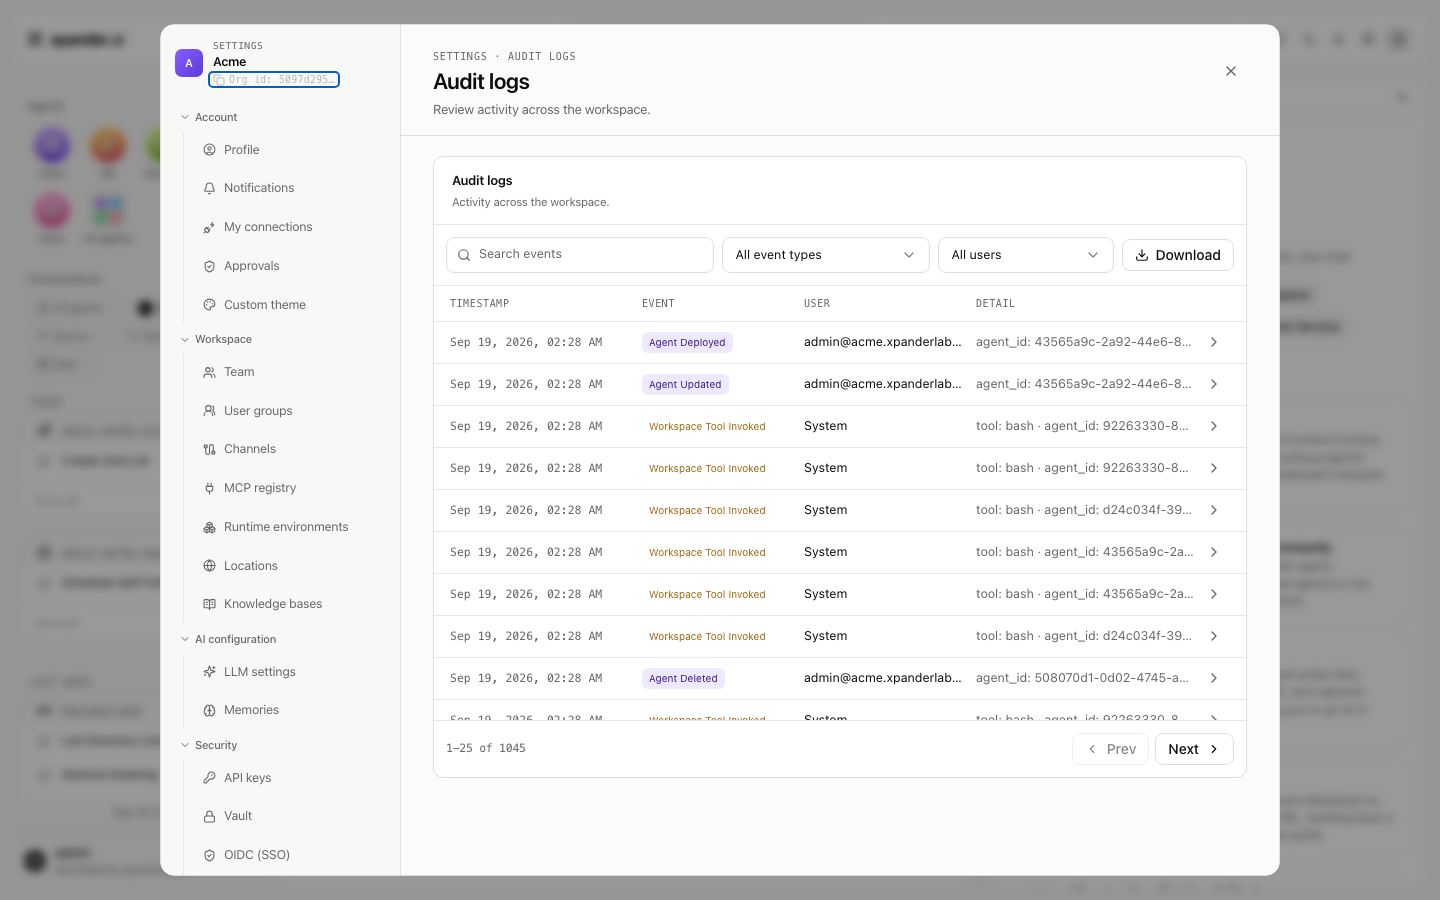
Task: Open Notifications settings page
Action: [290, 188]
